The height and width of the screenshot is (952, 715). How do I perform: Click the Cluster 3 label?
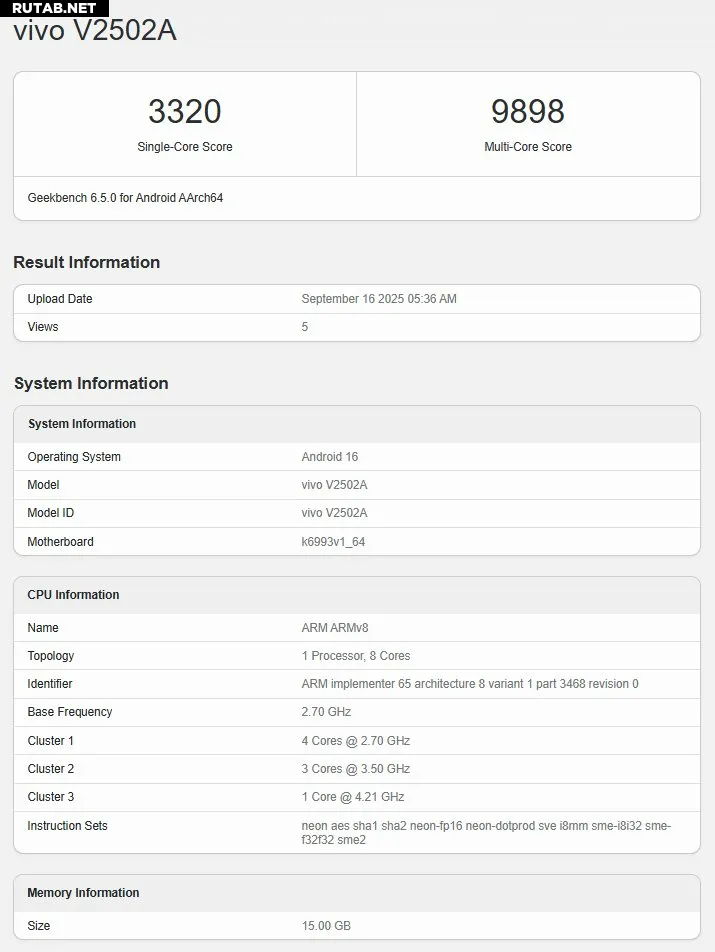pyautogui.click(x=50, y=797)
